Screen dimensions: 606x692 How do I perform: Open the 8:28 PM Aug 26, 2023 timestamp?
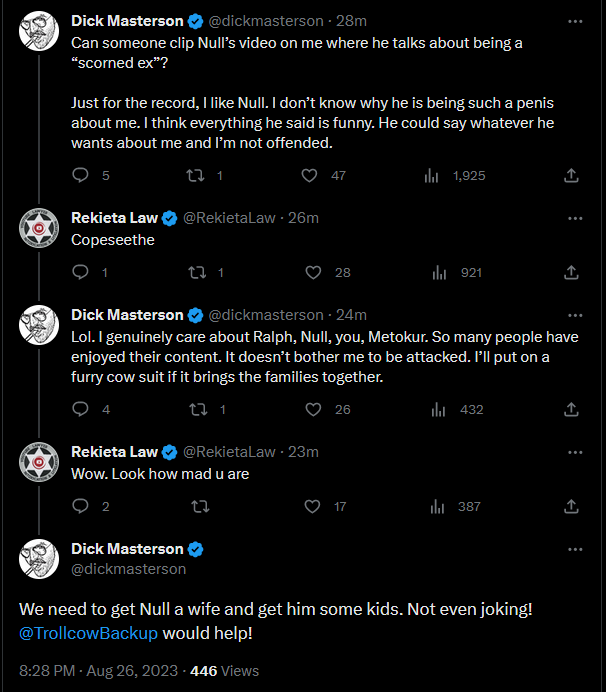tap(98, 670)
